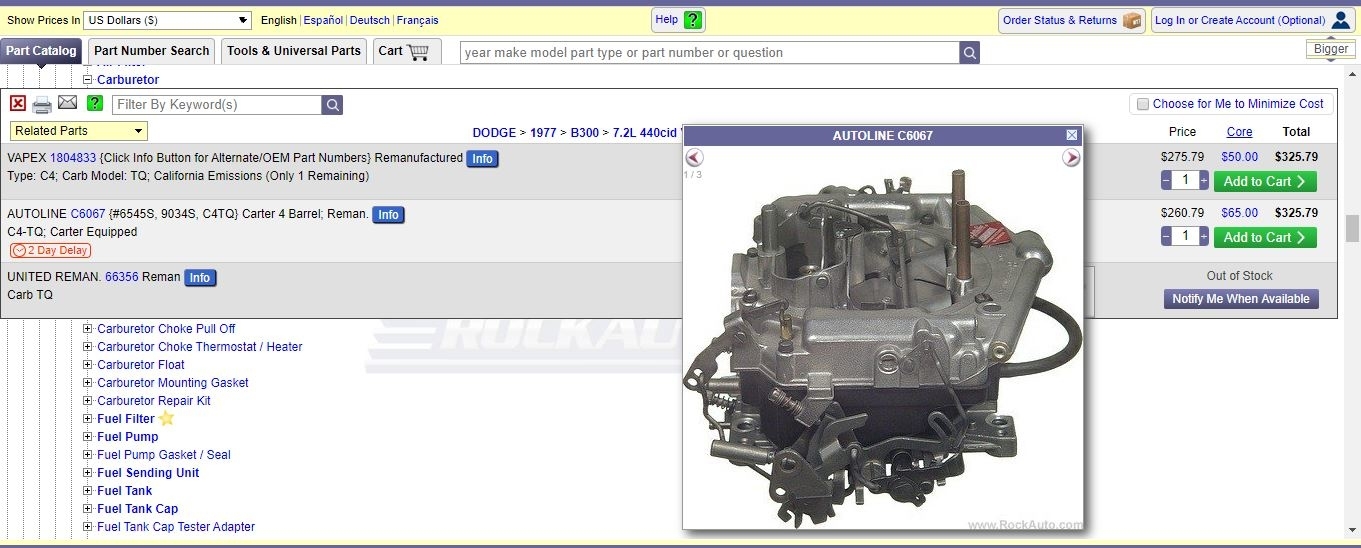This screenshot has height=548, width=1361.
Task: Expand Carburetor Mounting Gasket
Action: pos(88,383)
